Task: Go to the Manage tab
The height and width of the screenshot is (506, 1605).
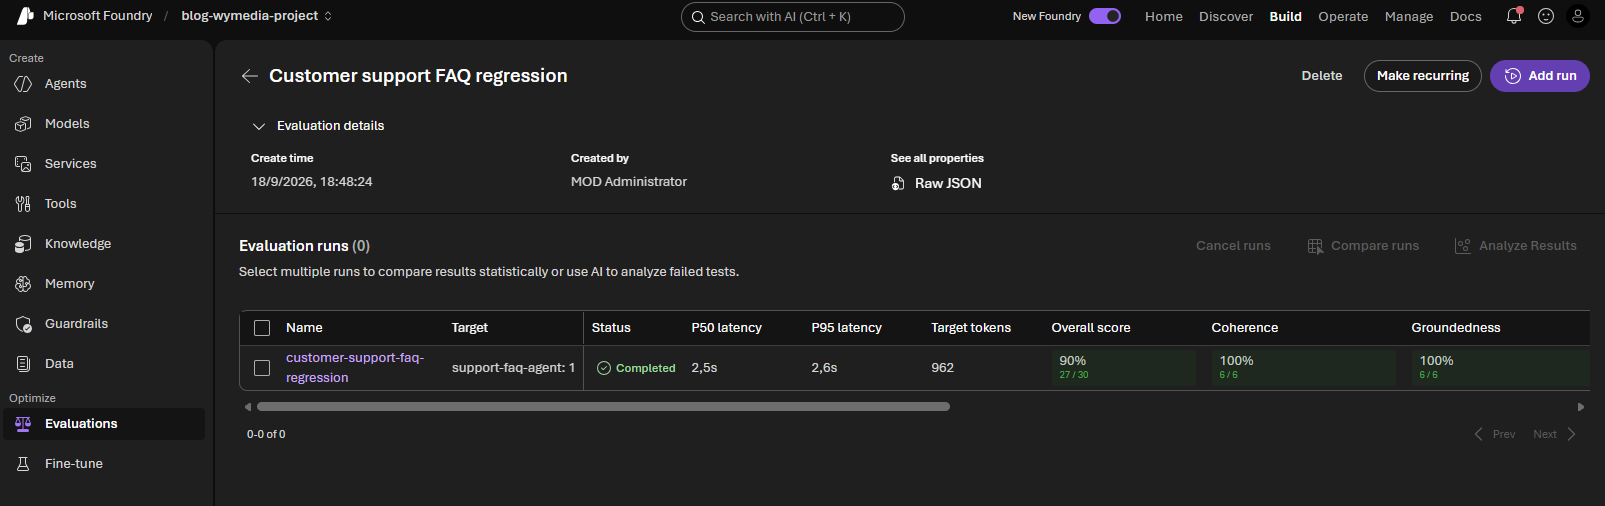Action: click(1409, 16)
